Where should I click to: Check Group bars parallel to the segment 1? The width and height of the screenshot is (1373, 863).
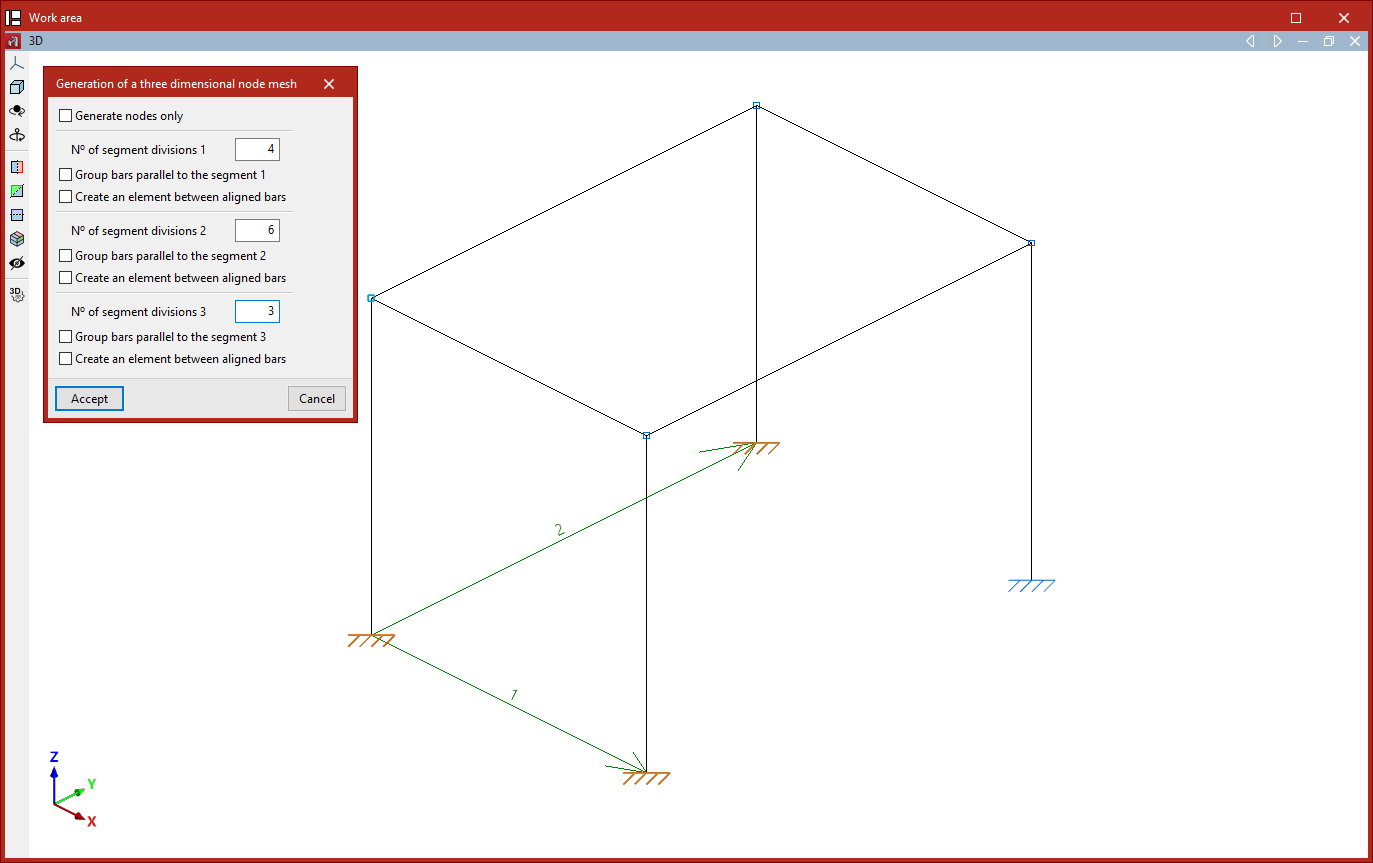click(66, 175)
